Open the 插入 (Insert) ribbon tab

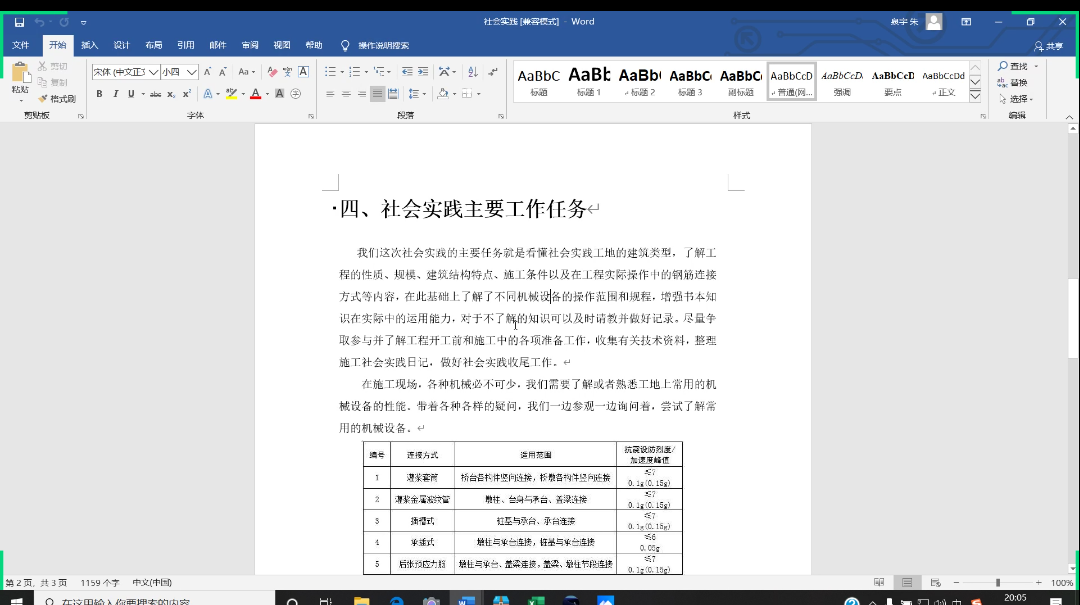point(89,45)
